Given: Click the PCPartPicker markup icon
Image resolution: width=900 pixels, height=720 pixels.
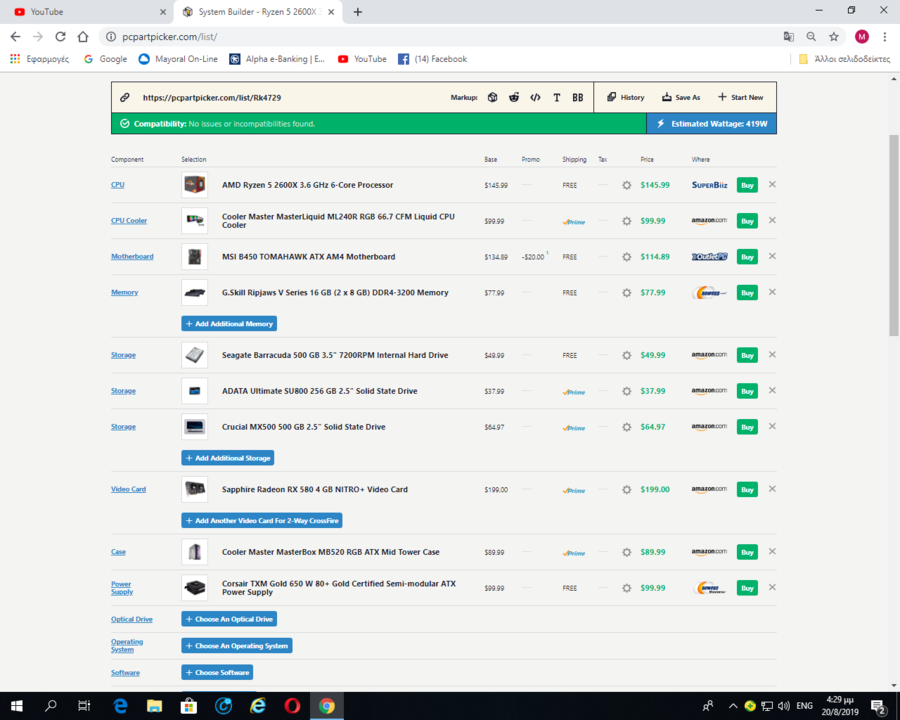Looking at the screenshot, I should tap(492, 98).
